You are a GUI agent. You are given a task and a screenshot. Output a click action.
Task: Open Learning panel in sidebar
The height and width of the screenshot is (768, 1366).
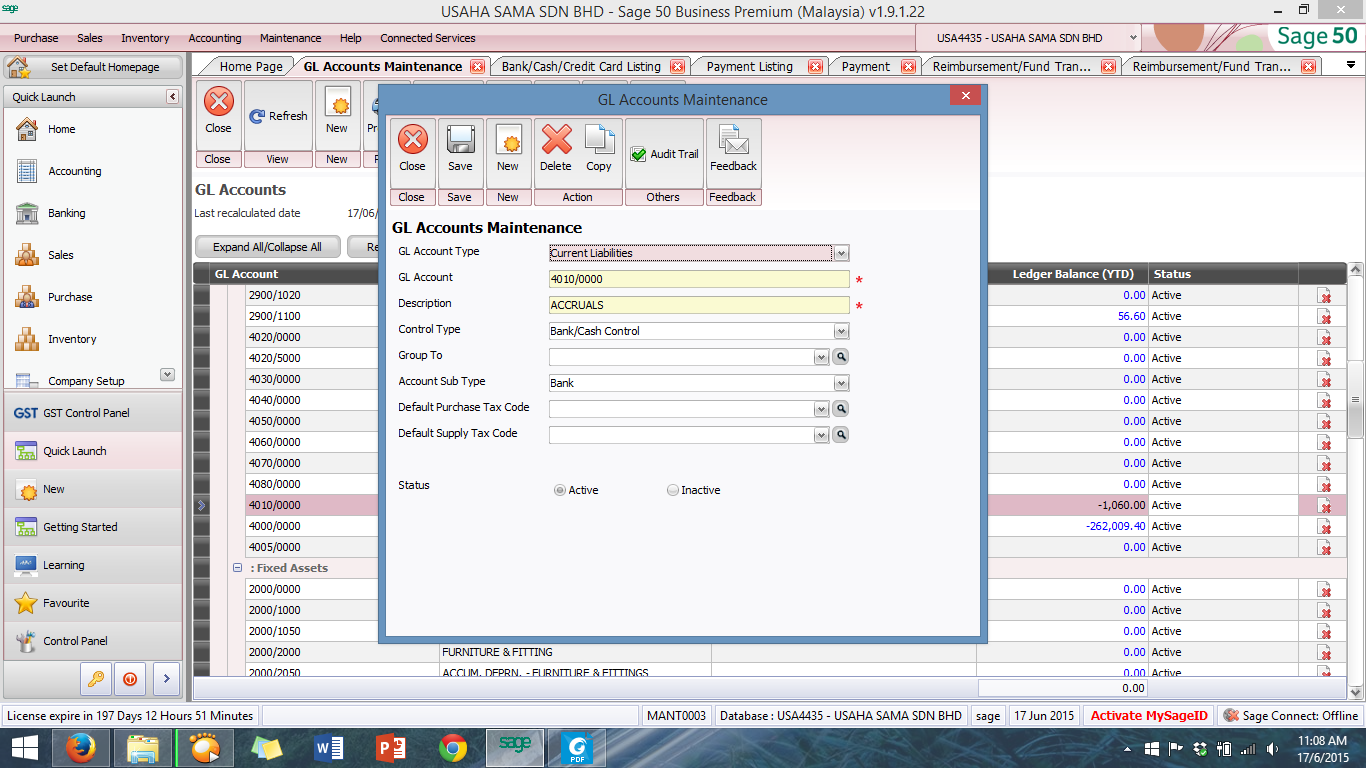(93, 565)
